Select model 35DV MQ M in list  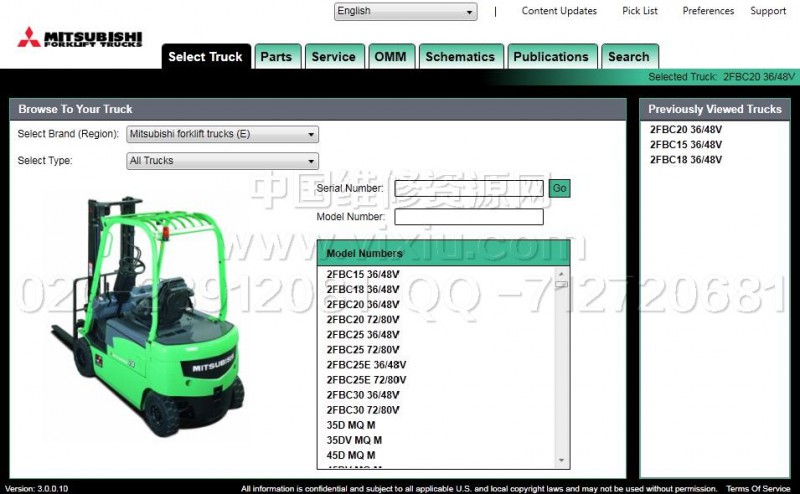[354, 440]
